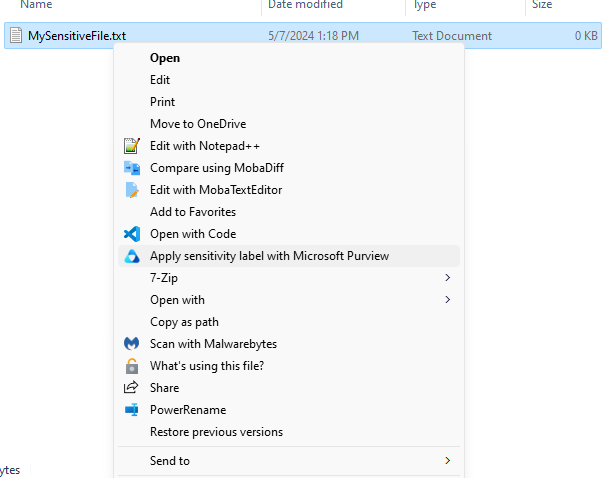Expand the Send to submenu arrow

pos(447,461)
